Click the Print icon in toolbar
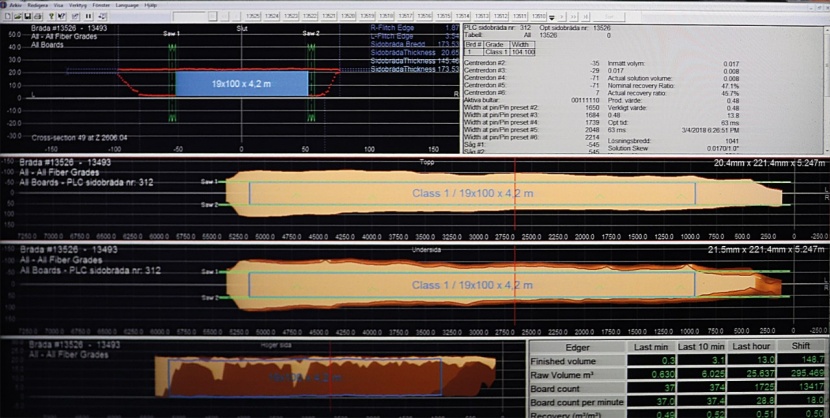 click(37, 16)
